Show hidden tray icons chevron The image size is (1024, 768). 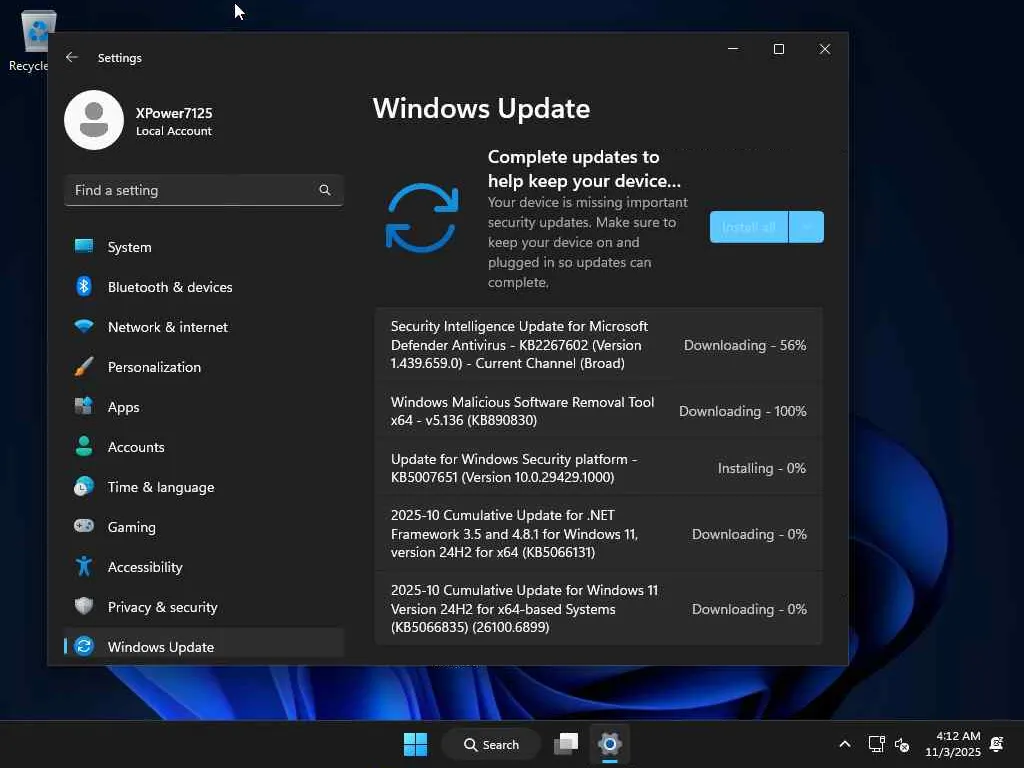(844, 744)
